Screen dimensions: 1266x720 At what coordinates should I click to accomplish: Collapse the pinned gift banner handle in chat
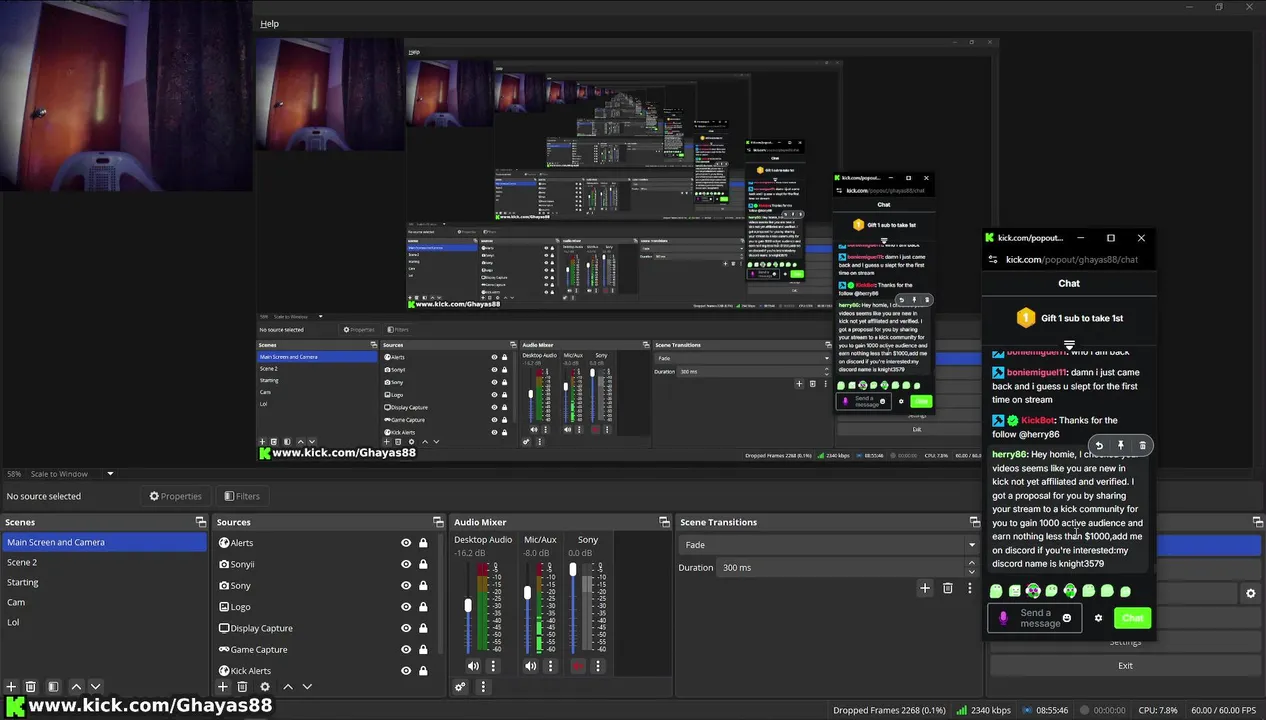point(1069,345)
